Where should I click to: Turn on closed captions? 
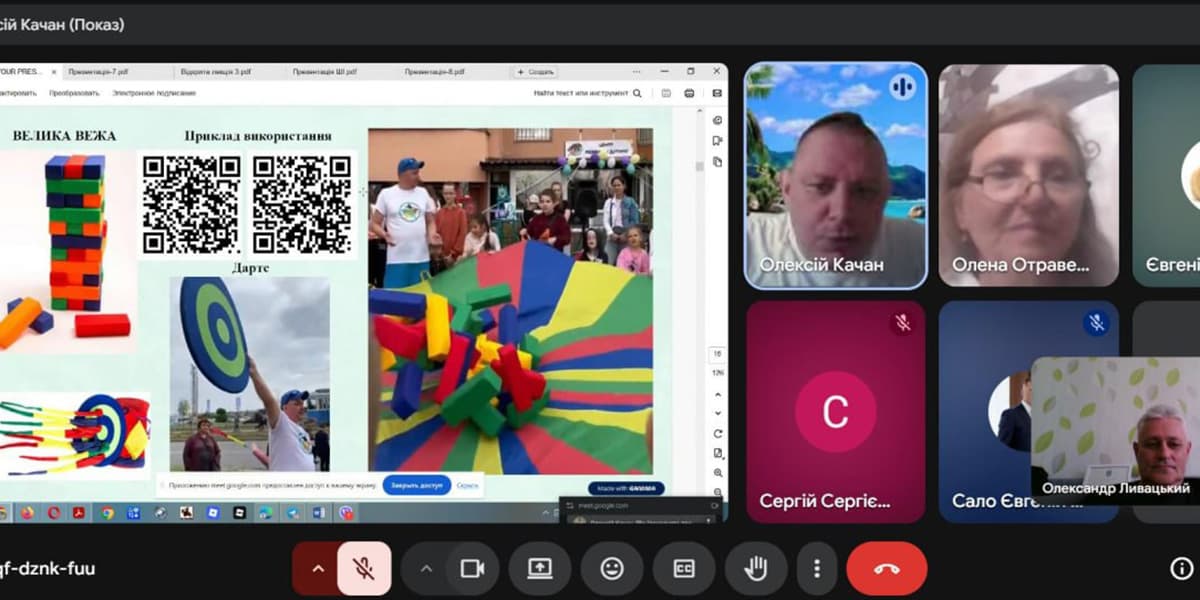tap(684, 568)
